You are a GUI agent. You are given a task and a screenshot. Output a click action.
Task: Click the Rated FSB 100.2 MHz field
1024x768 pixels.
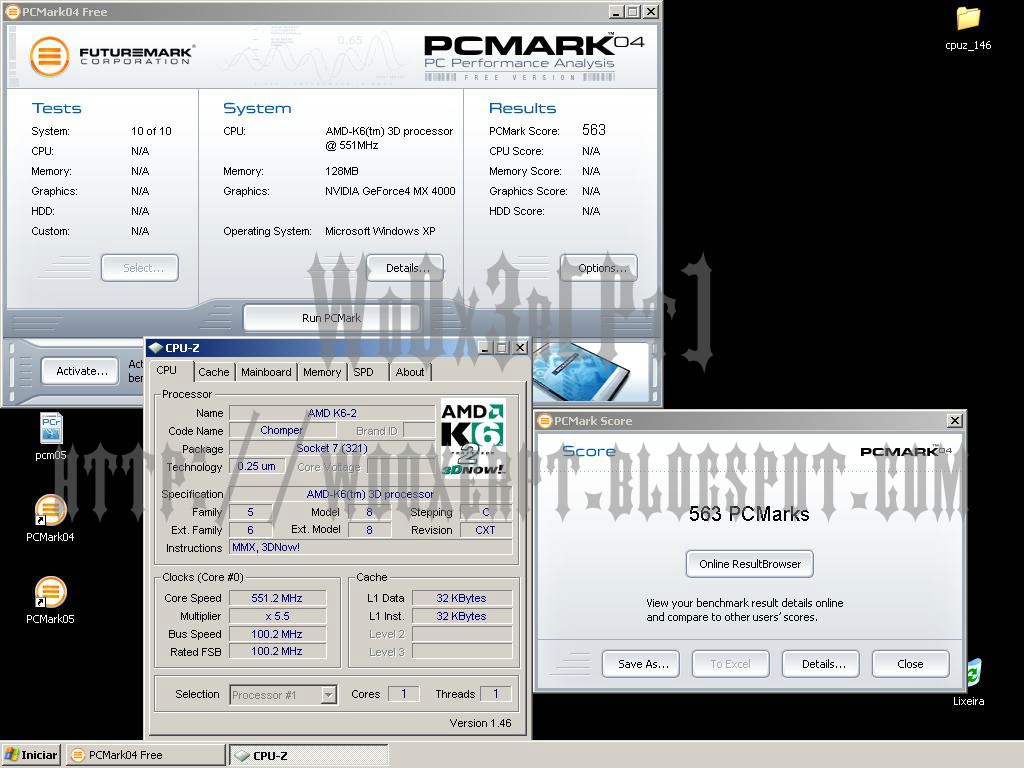click(277, 651)
